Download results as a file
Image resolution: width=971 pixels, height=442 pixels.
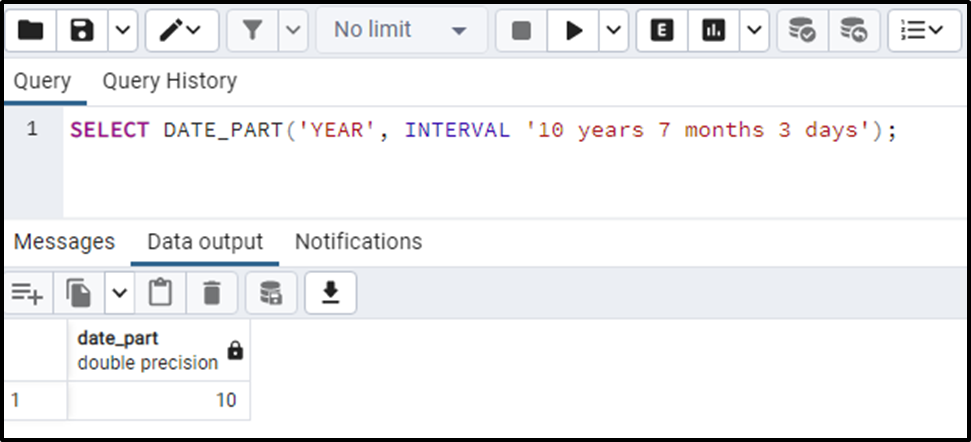[331, 293]
